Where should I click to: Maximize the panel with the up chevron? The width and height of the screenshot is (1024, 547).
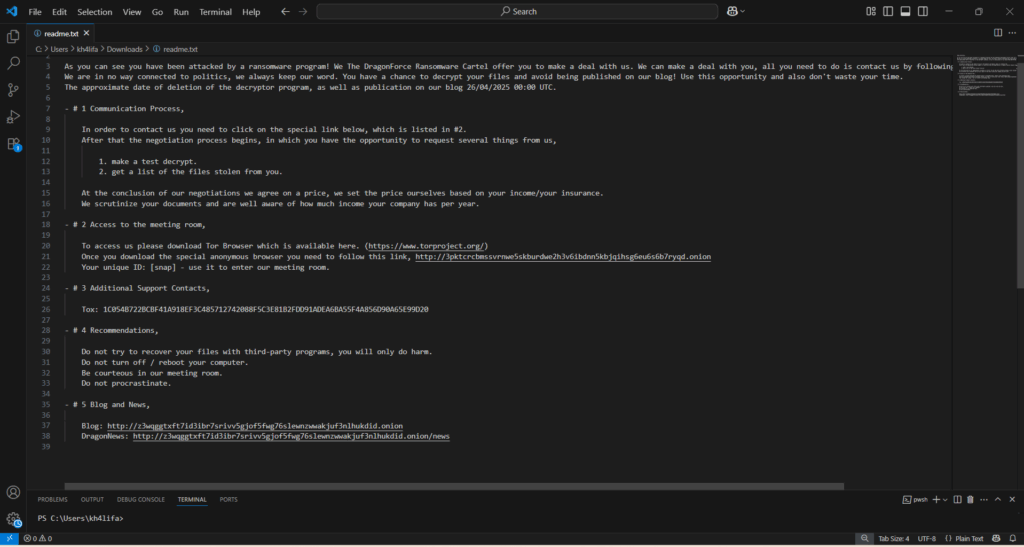[998, 499]
